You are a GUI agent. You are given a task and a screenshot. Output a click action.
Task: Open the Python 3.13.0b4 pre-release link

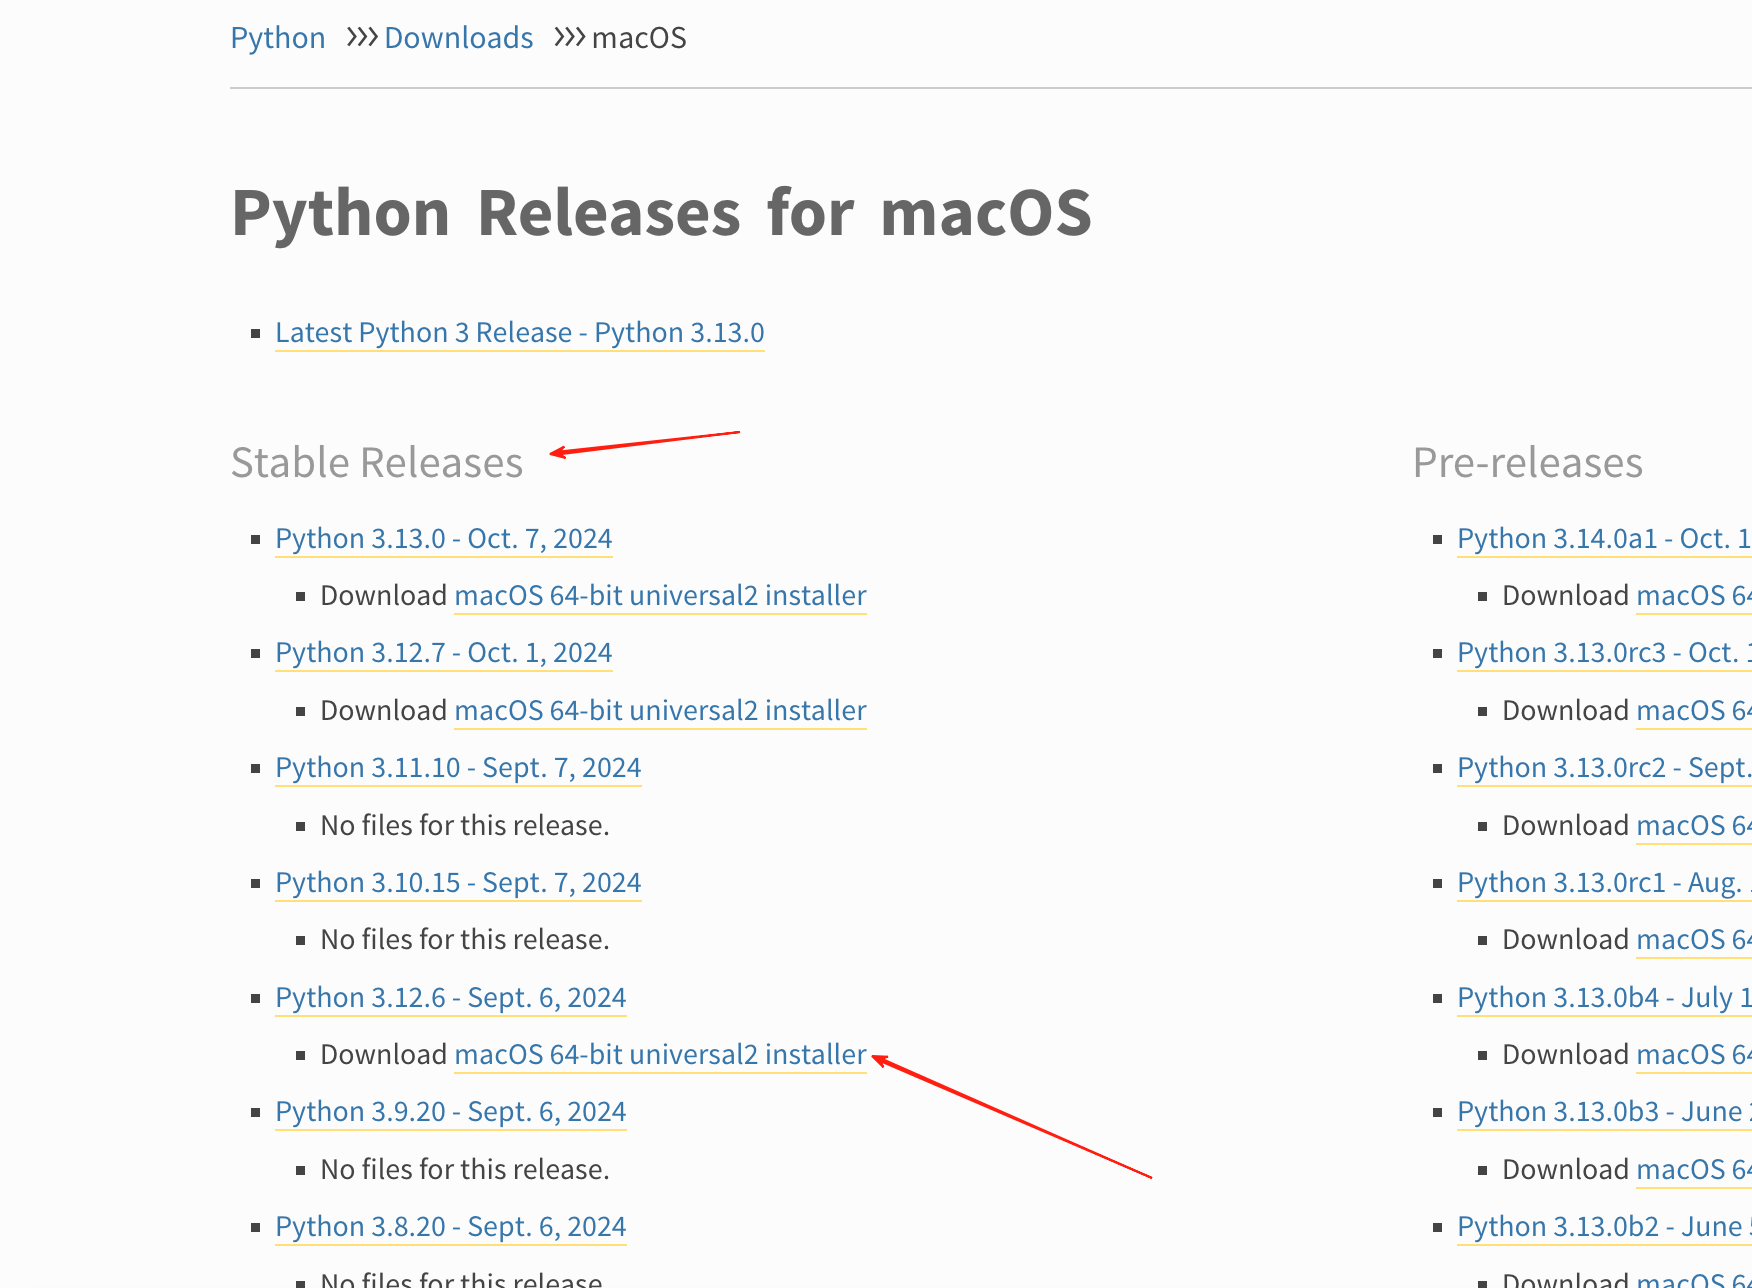coord(1604,997)
